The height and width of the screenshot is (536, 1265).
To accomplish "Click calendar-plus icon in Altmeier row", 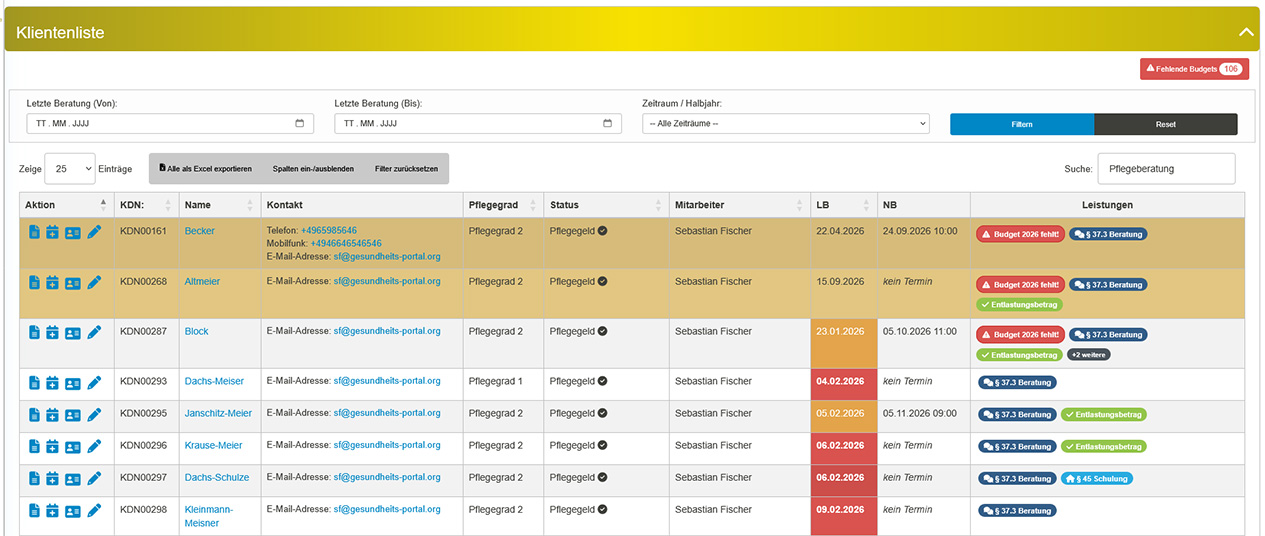I will 52,283.
